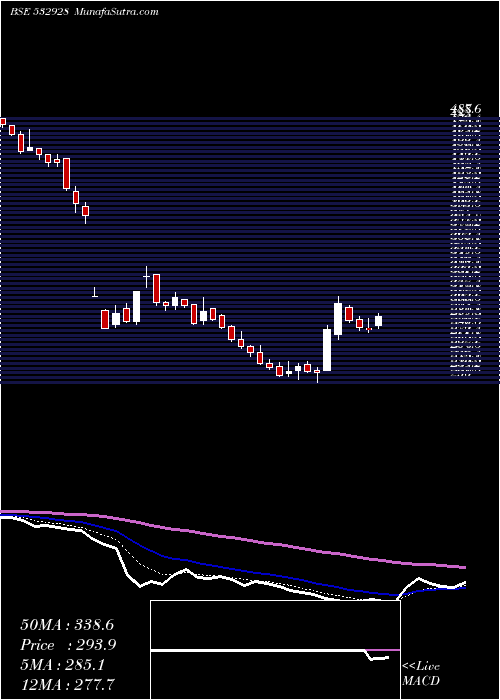Click the "BSE 532928" ticker label
Screen dimensions: 500x700
point(39,12)
